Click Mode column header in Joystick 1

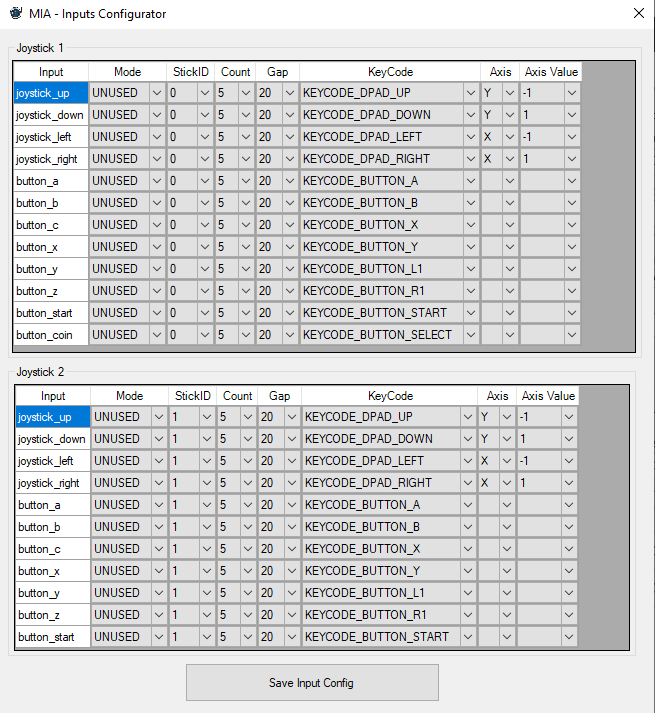pyautogui.click(x=127, y=72)
